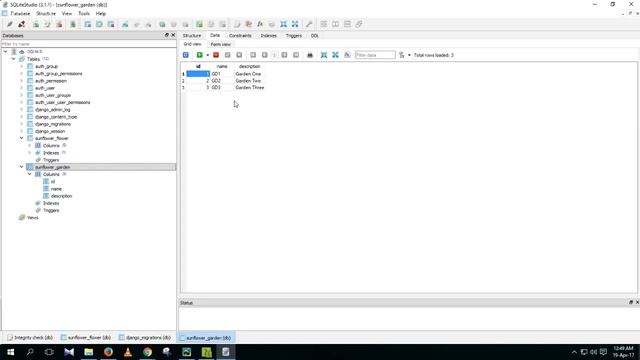
Task: Click the 'GD3' name cell
Action: (x=222, y=87)
